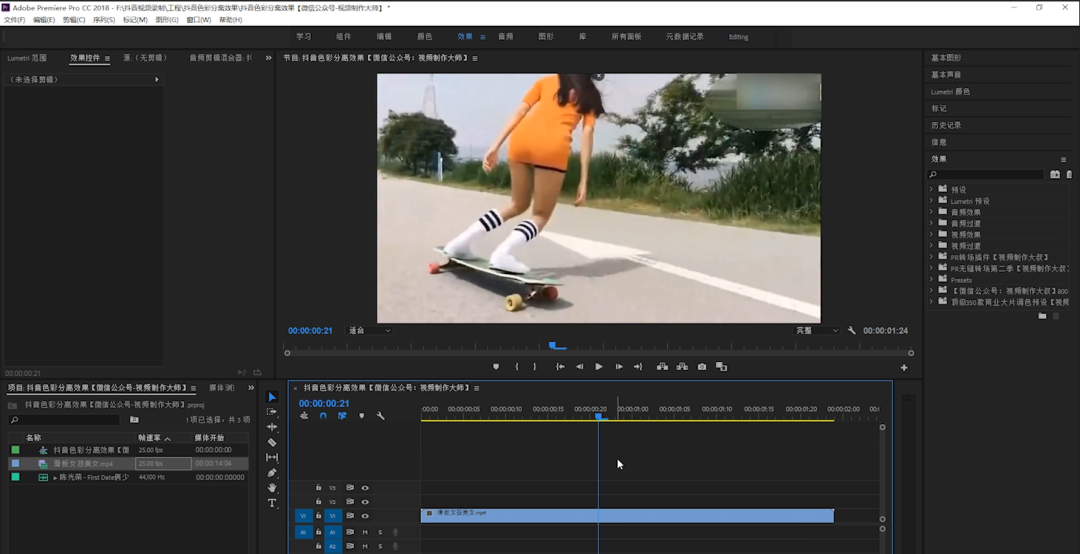Image resolution: width=1080 pixels, height=554 pixels.
Task: Open program monitor wrench settings
Action: coord(851,331)
